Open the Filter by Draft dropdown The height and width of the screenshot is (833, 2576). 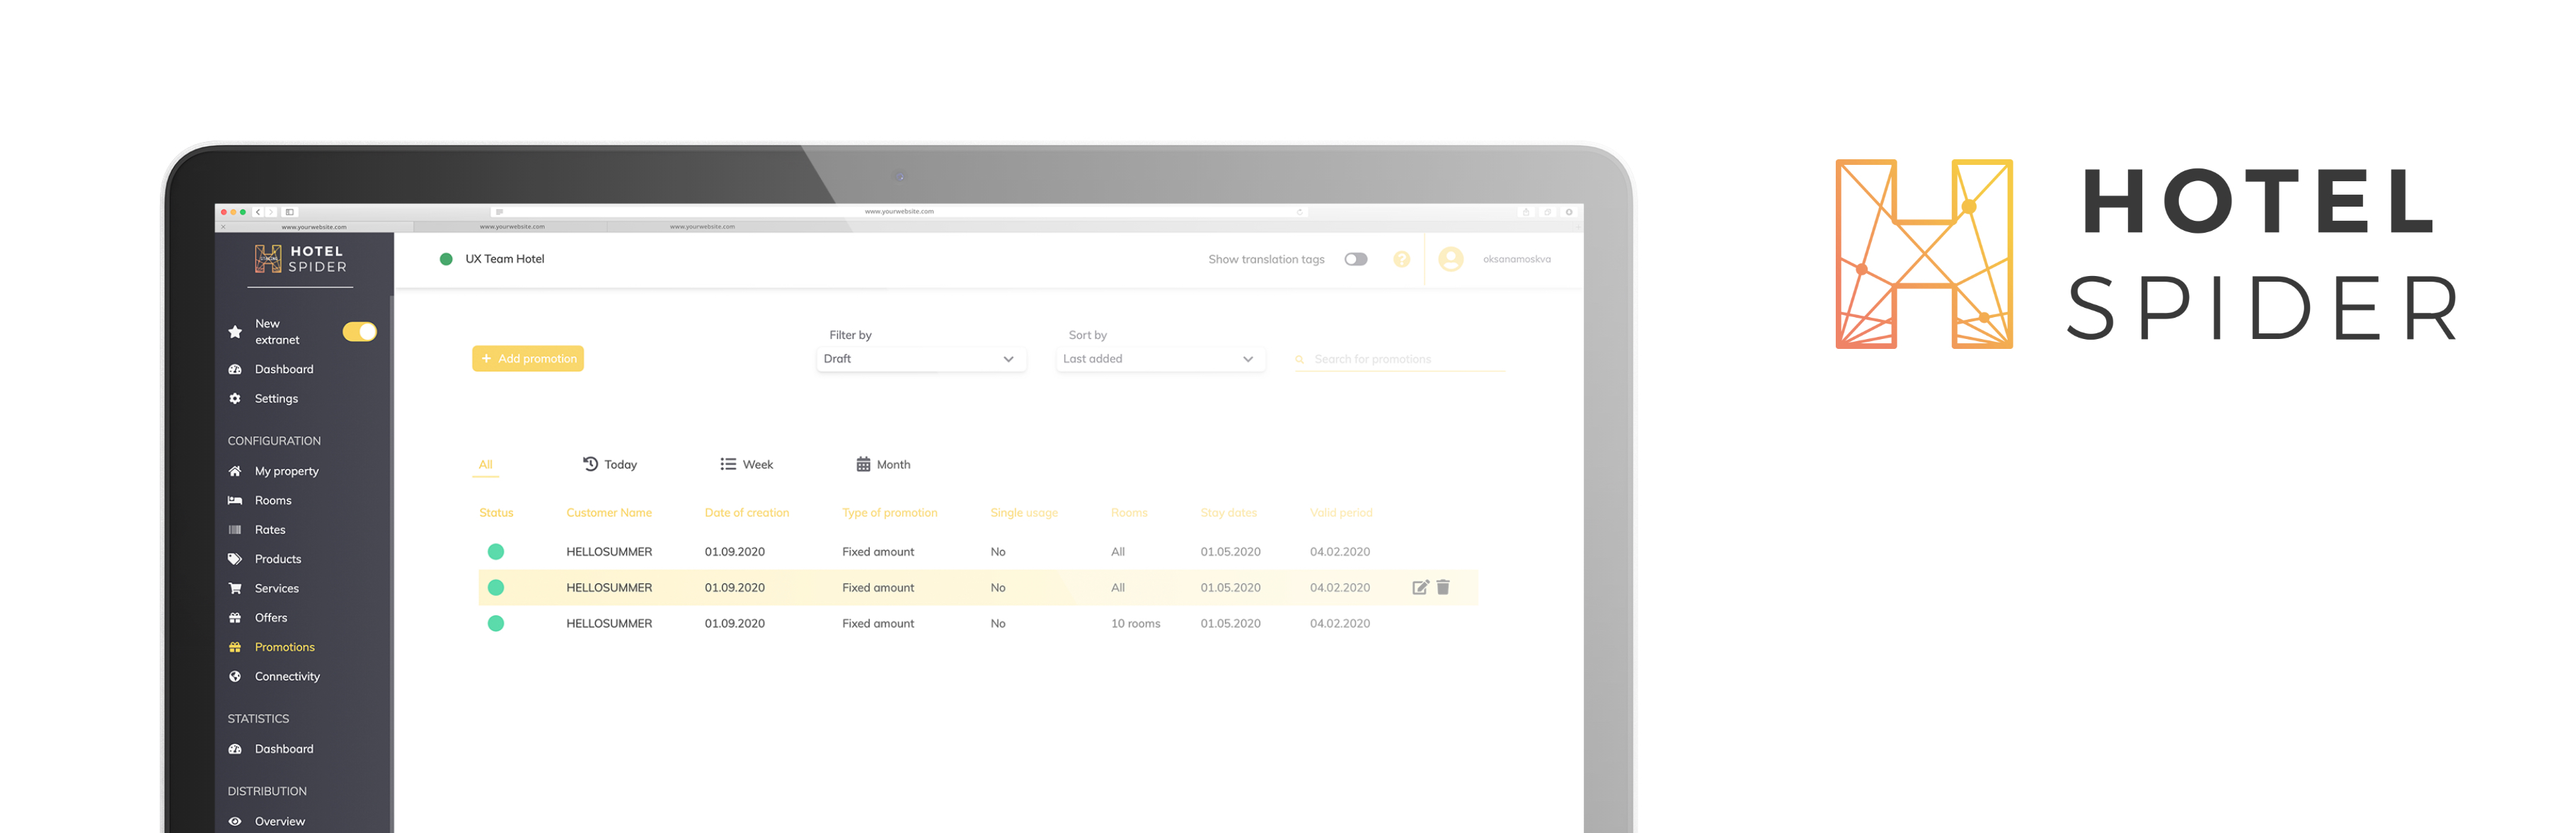coord(920,359)
